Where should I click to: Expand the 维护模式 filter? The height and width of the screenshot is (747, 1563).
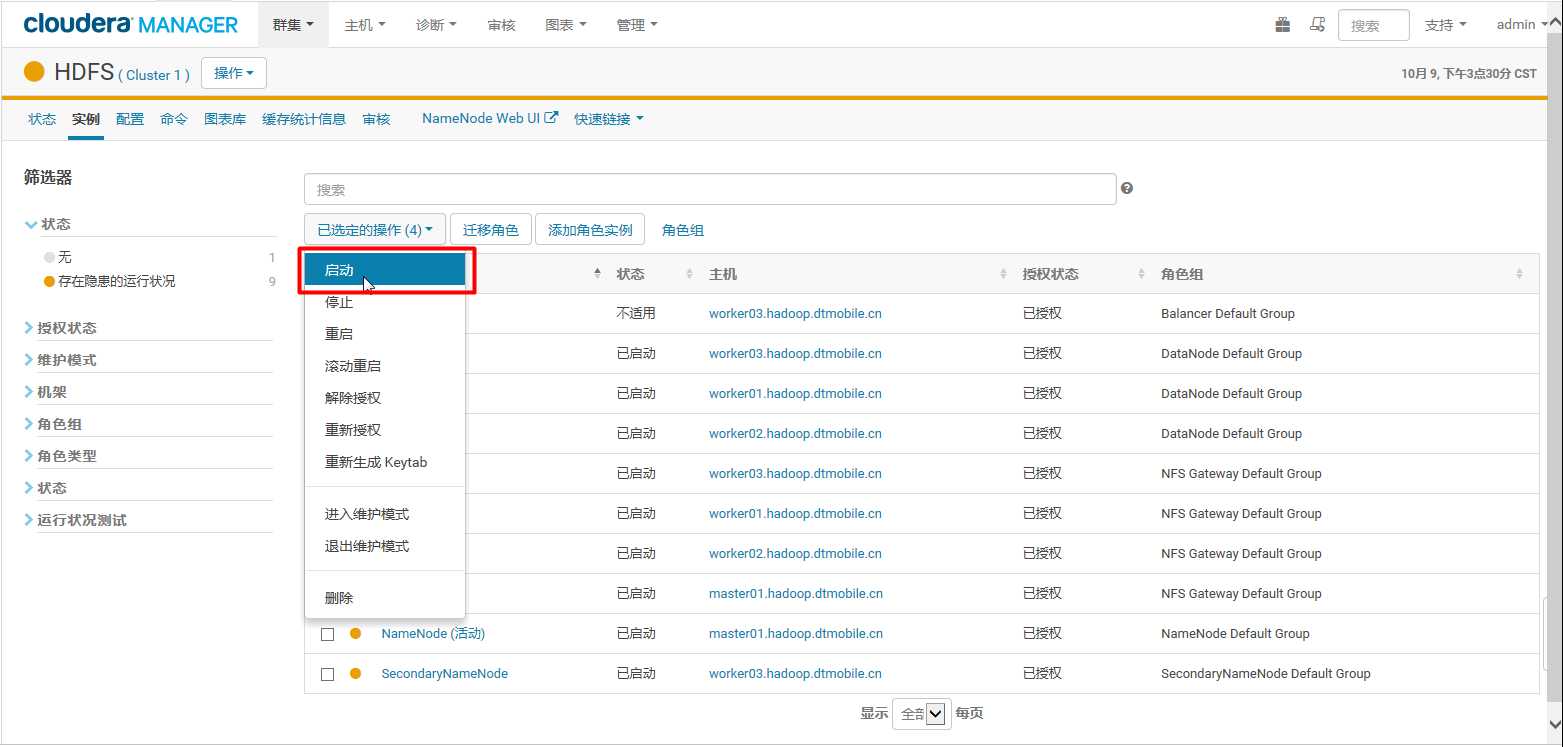click(x=61, y=360)
